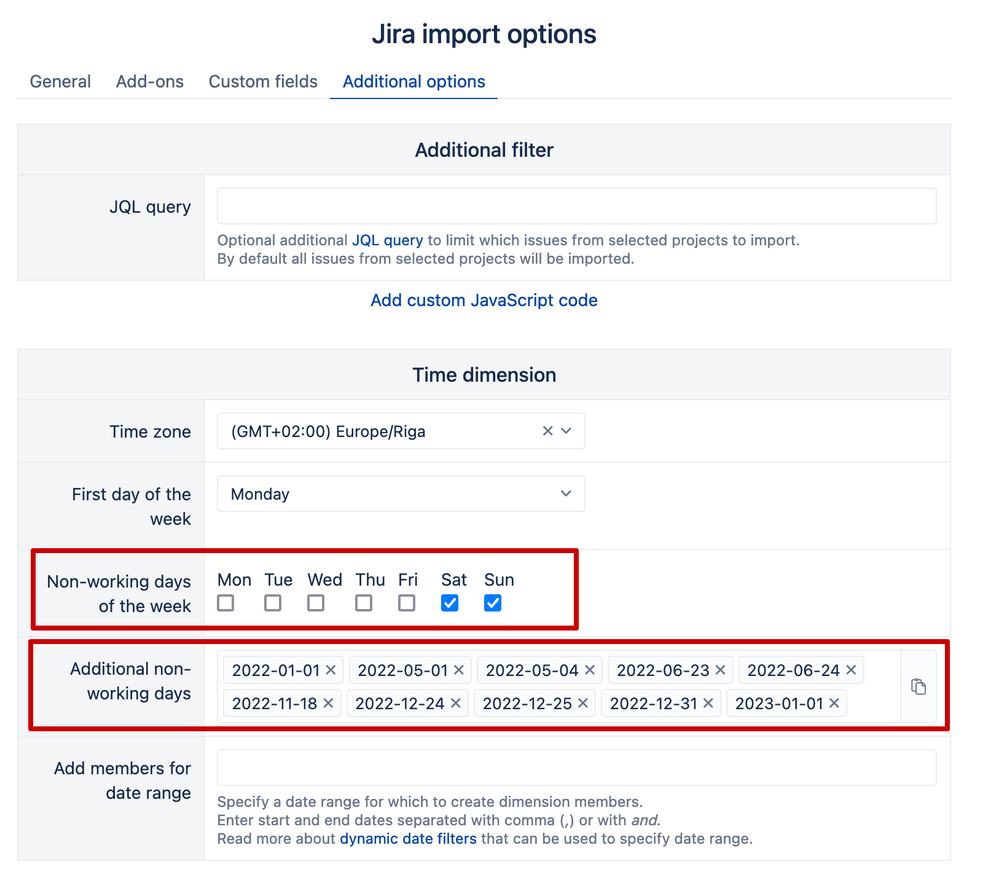Screen dimensions: 999x874
Task: Check Tue as non-working day
Action: tap(273, 603)
